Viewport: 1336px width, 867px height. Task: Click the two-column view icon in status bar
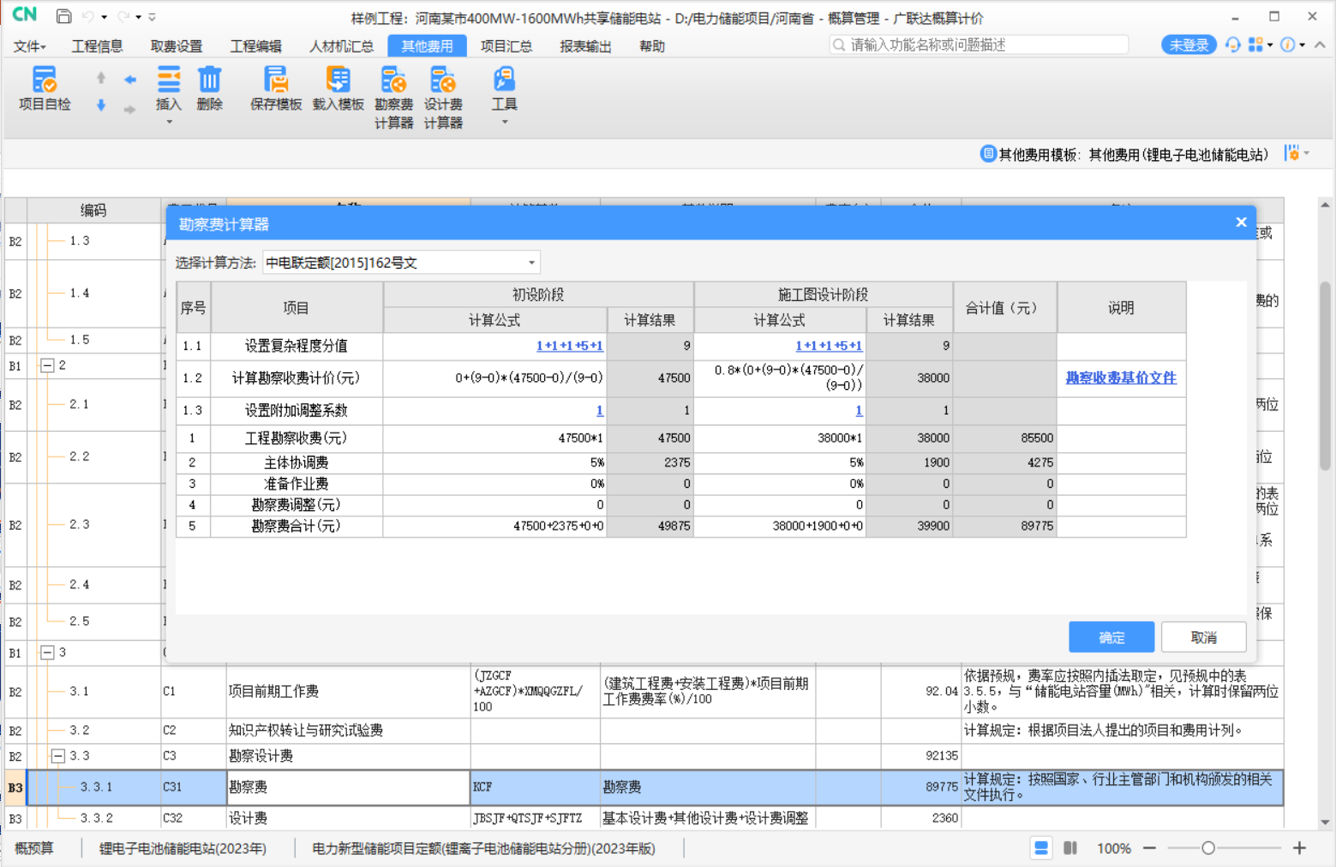pos(1070,848)
